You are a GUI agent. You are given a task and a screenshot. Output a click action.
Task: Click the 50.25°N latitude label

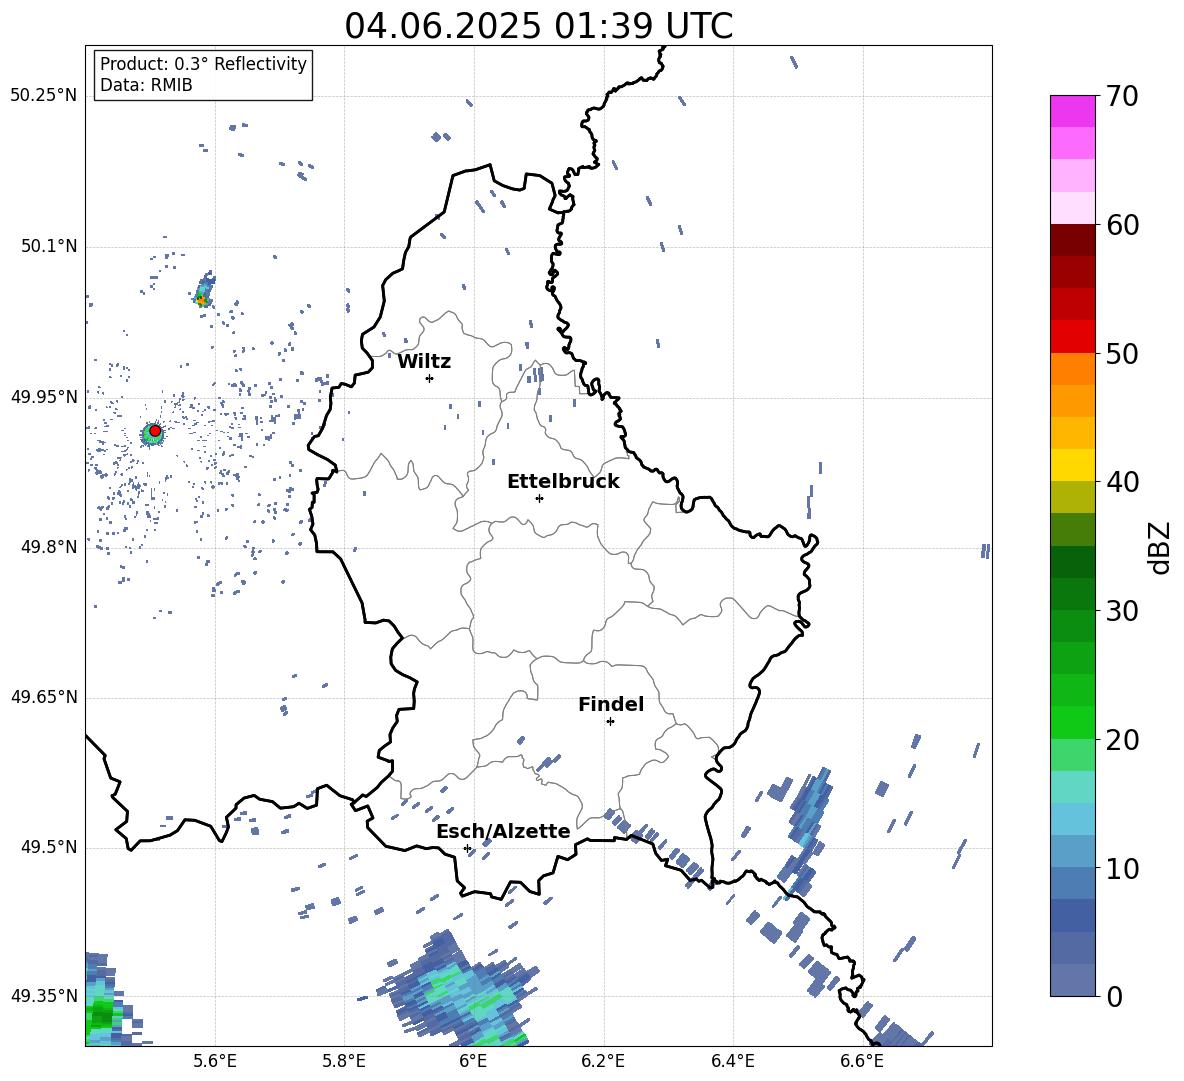(x=44, y=96)
